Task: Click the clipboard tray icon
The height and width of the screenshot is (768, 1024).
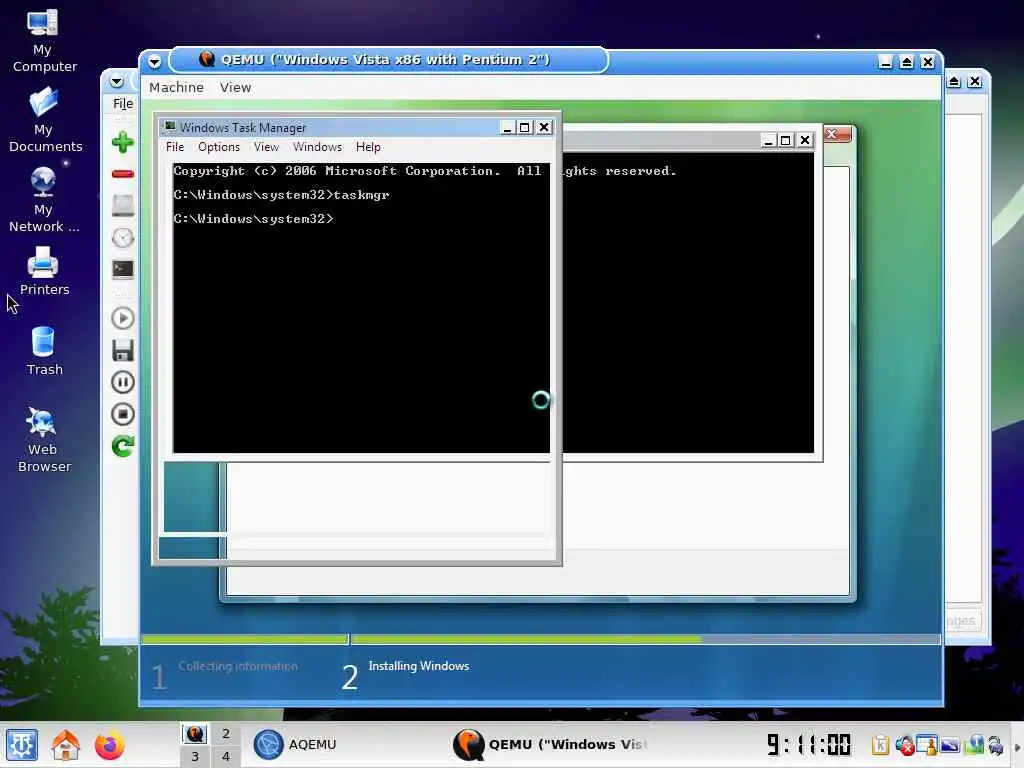Action: point(880,745)
